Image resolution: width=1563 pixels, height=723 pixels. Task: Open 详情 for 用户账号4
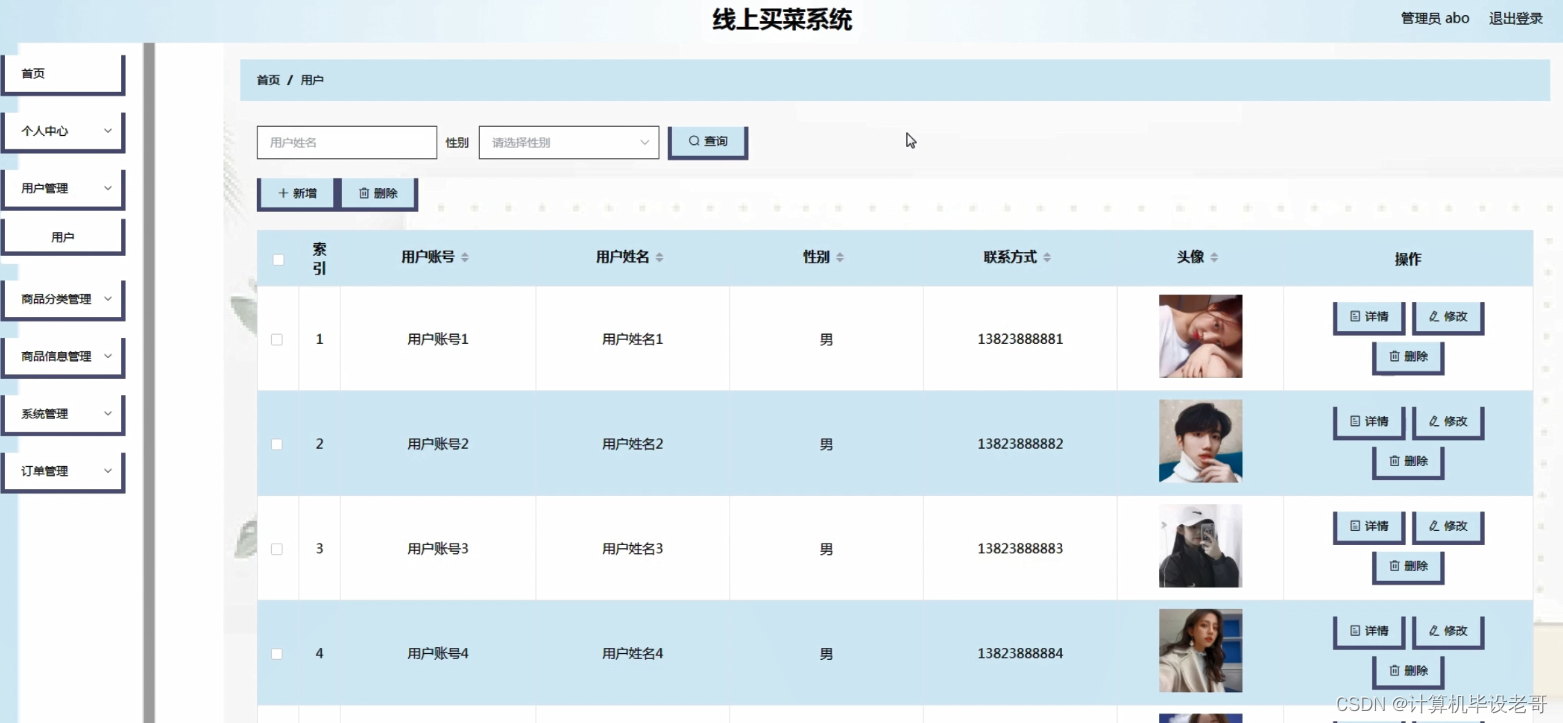(x=1369, y=632)
